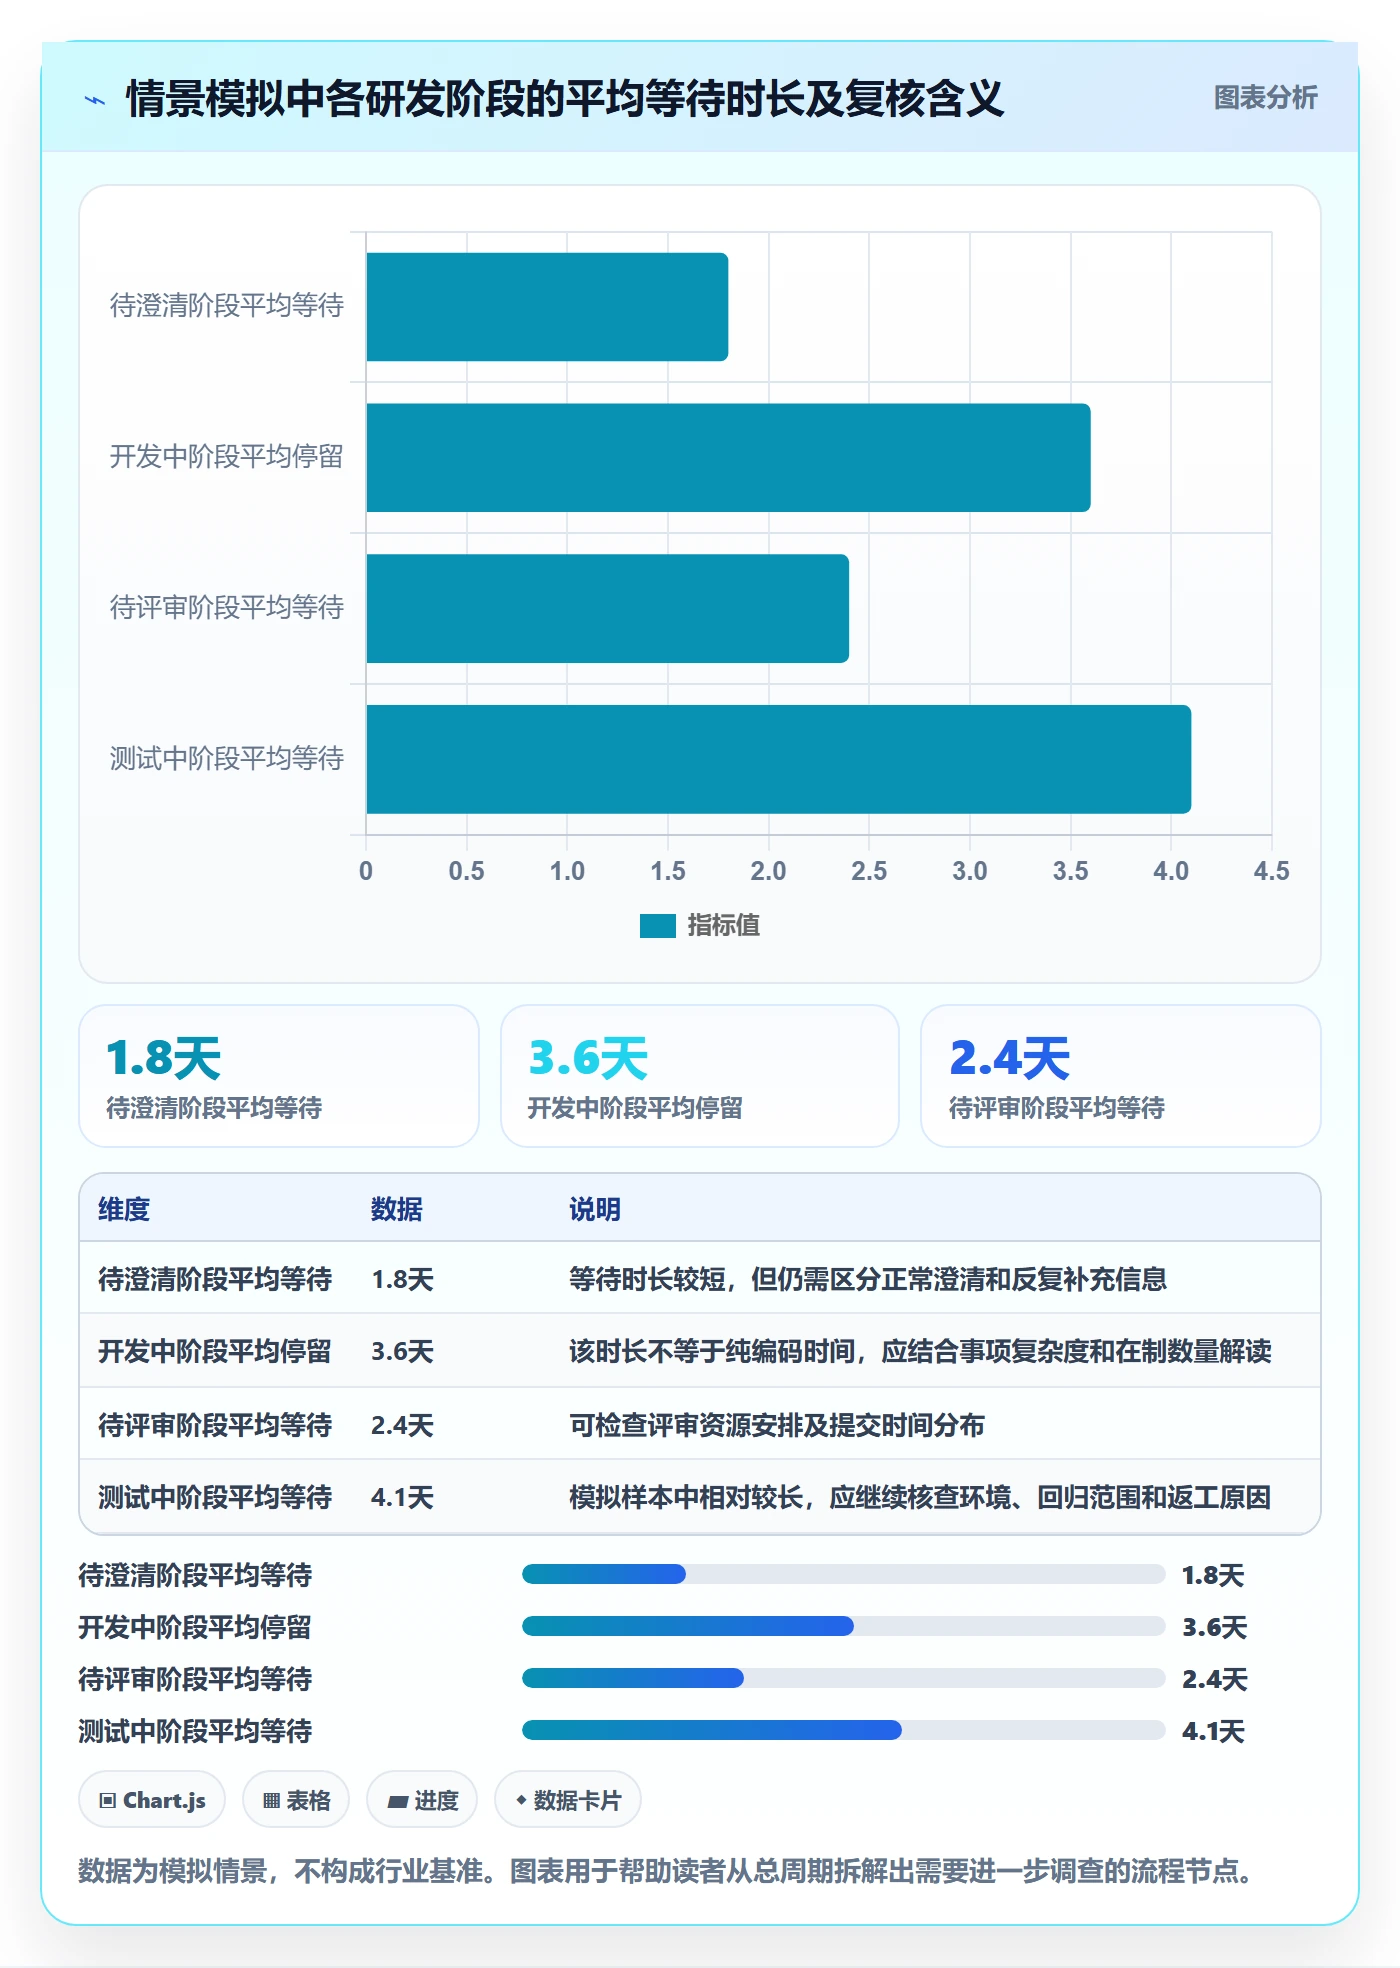Screen dimensions: 1400x1968
Task: Click the Chart.js tag
Action: (x=152, y=1800)
